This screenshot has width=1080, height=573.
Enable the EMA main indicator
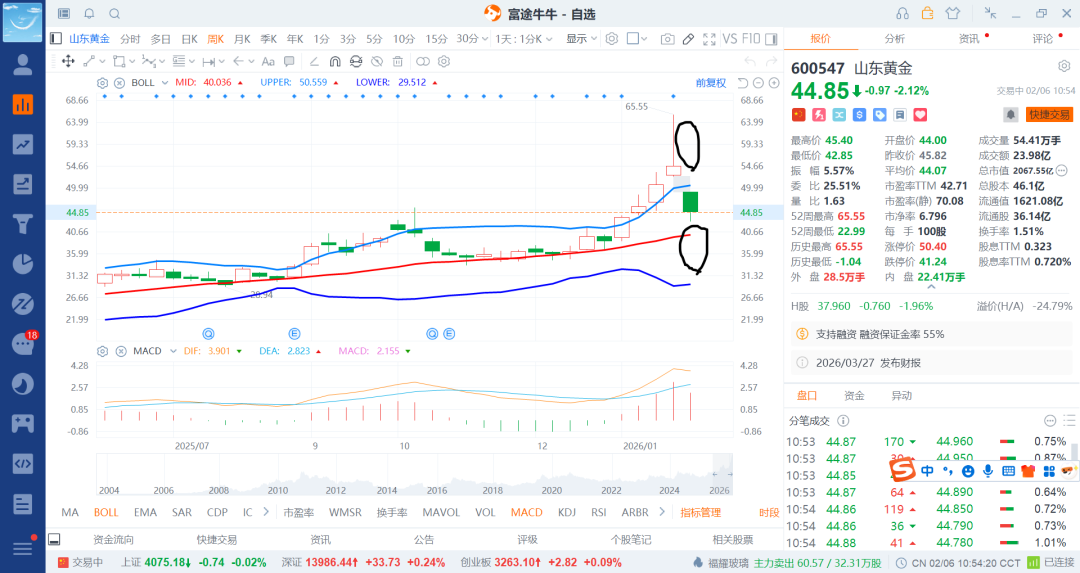pyautogui.click(x=145, y=512)
